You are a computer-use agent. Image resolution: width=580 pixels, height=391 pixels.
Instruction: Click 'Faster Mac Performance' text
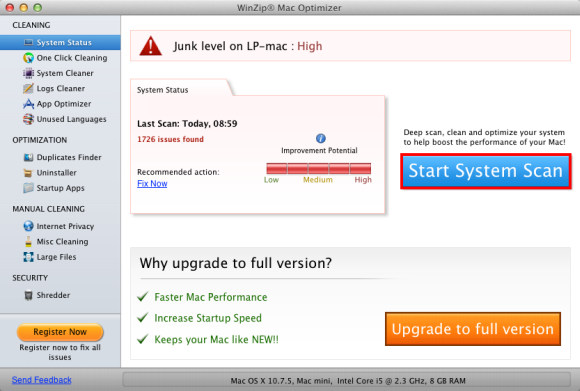210,297
